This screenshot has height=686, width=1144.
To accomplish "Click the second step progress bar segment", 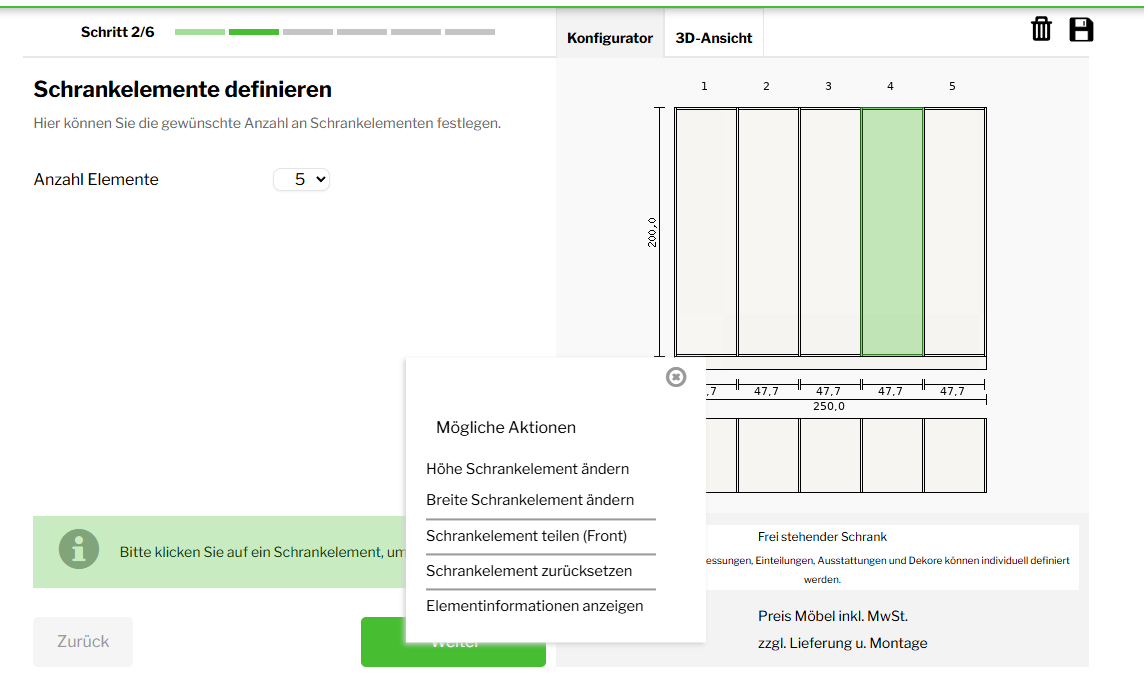I will [x=254, y=32].
